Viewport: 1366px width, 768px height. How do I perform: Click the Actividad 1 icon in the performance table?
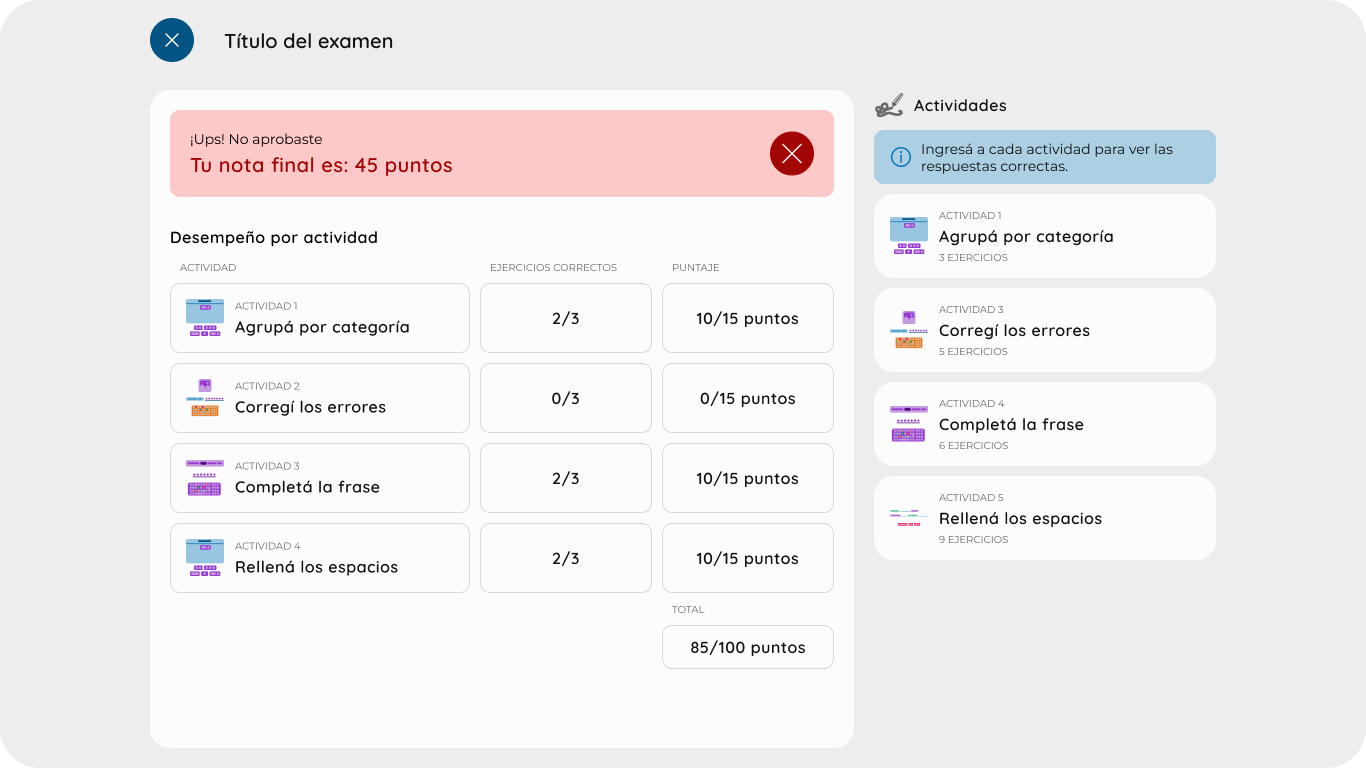pyautogui.click(x=205, y=318)
